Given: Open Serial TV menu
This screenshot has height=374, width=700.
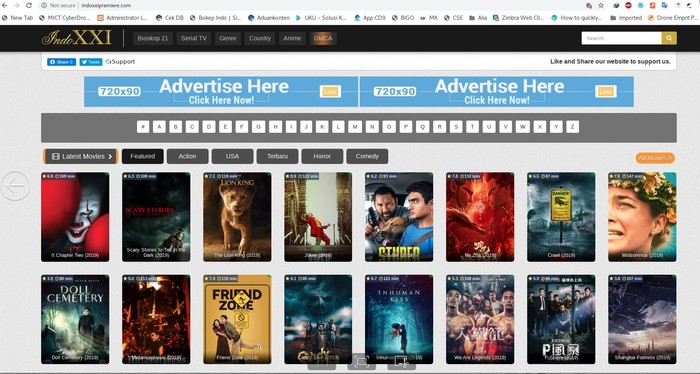Looking at the screenshot, I should tap(194, 38).
